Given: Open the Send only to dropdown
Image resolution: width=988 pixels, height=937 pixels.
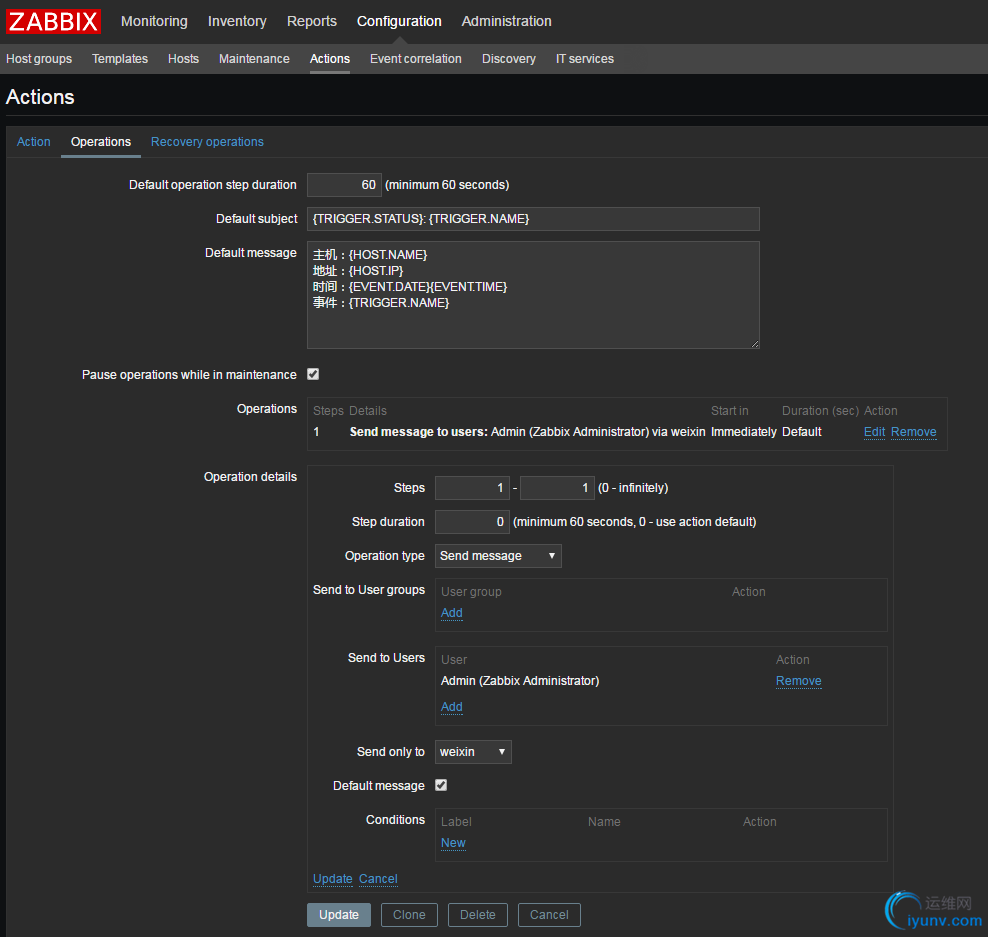Looking at the screenshot, I should coord(473,752).
